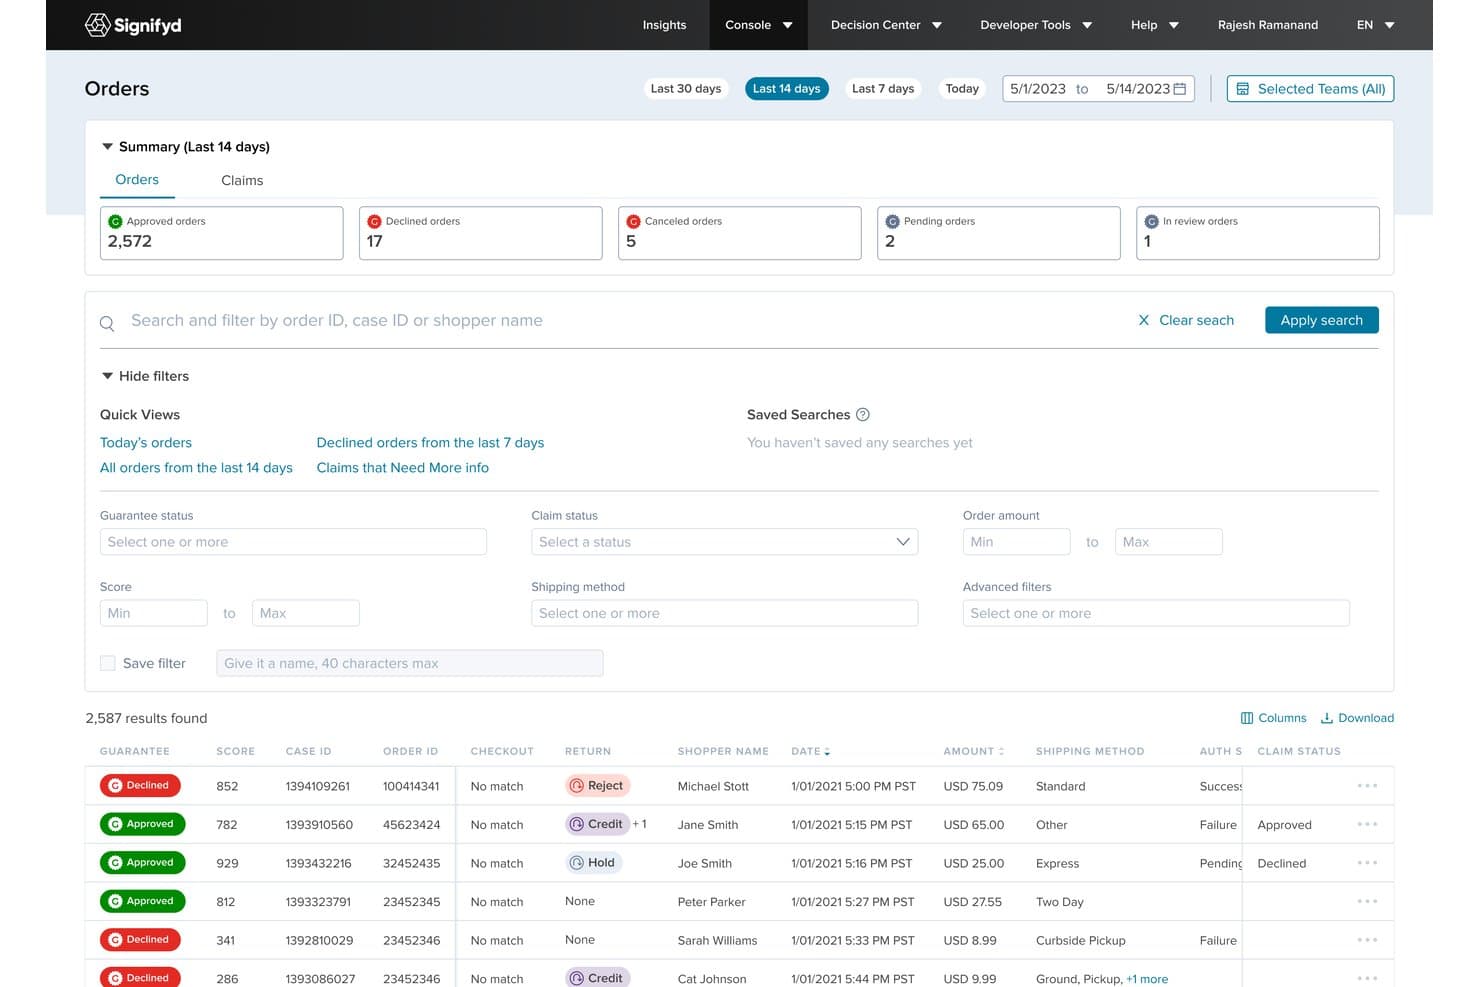
Task: Open the Saved Searches help icon
Action: tap(863, 414)
